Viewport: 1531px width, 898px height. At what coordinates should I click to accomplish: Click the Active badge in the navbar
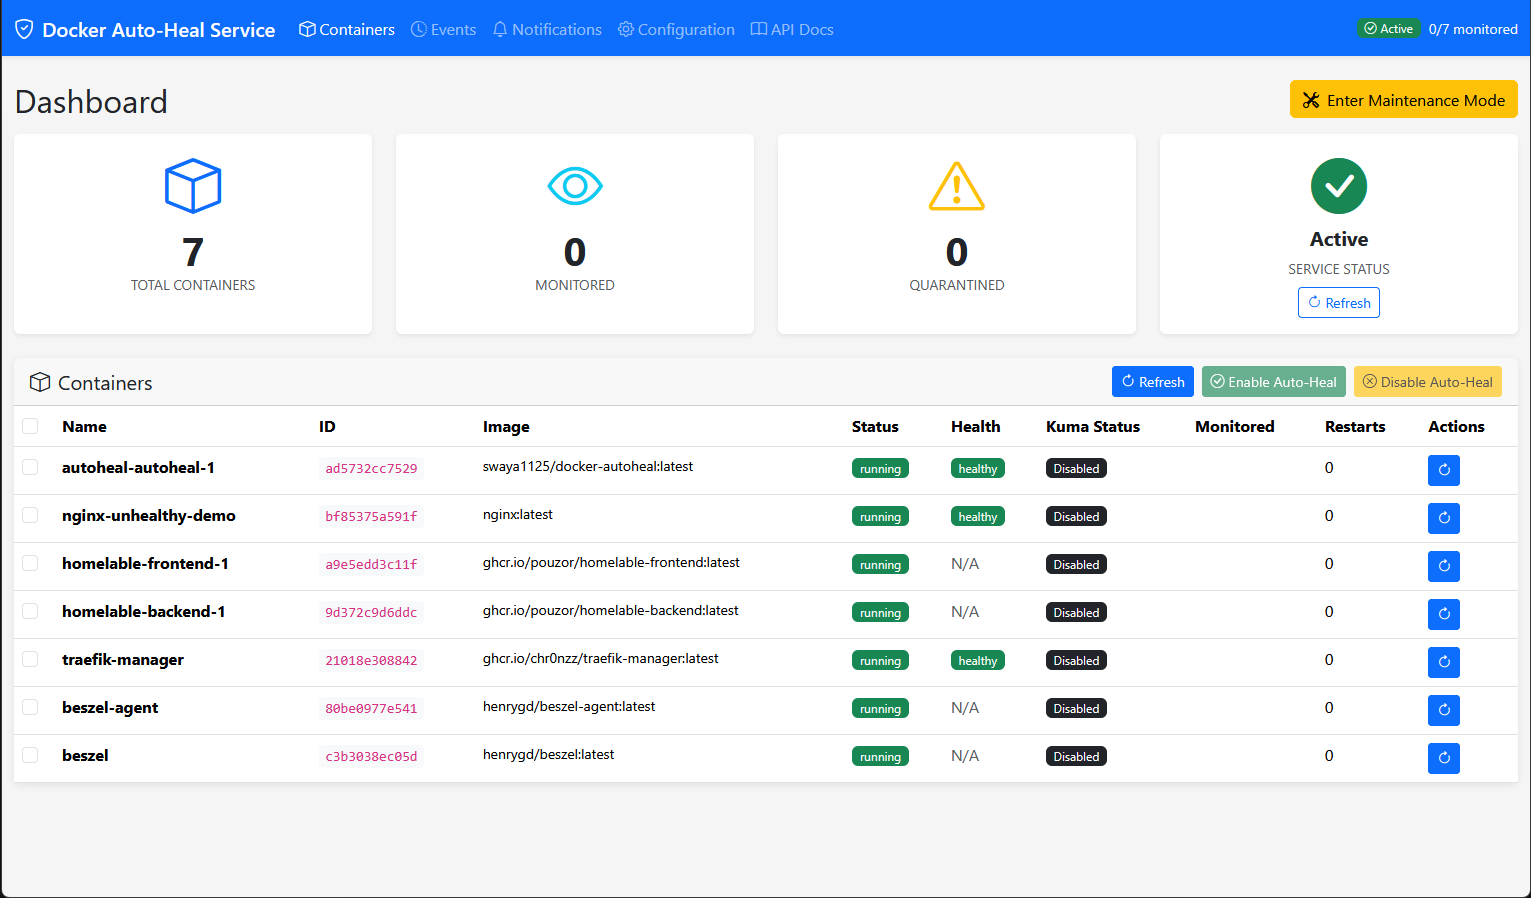tap(1388, 29)
